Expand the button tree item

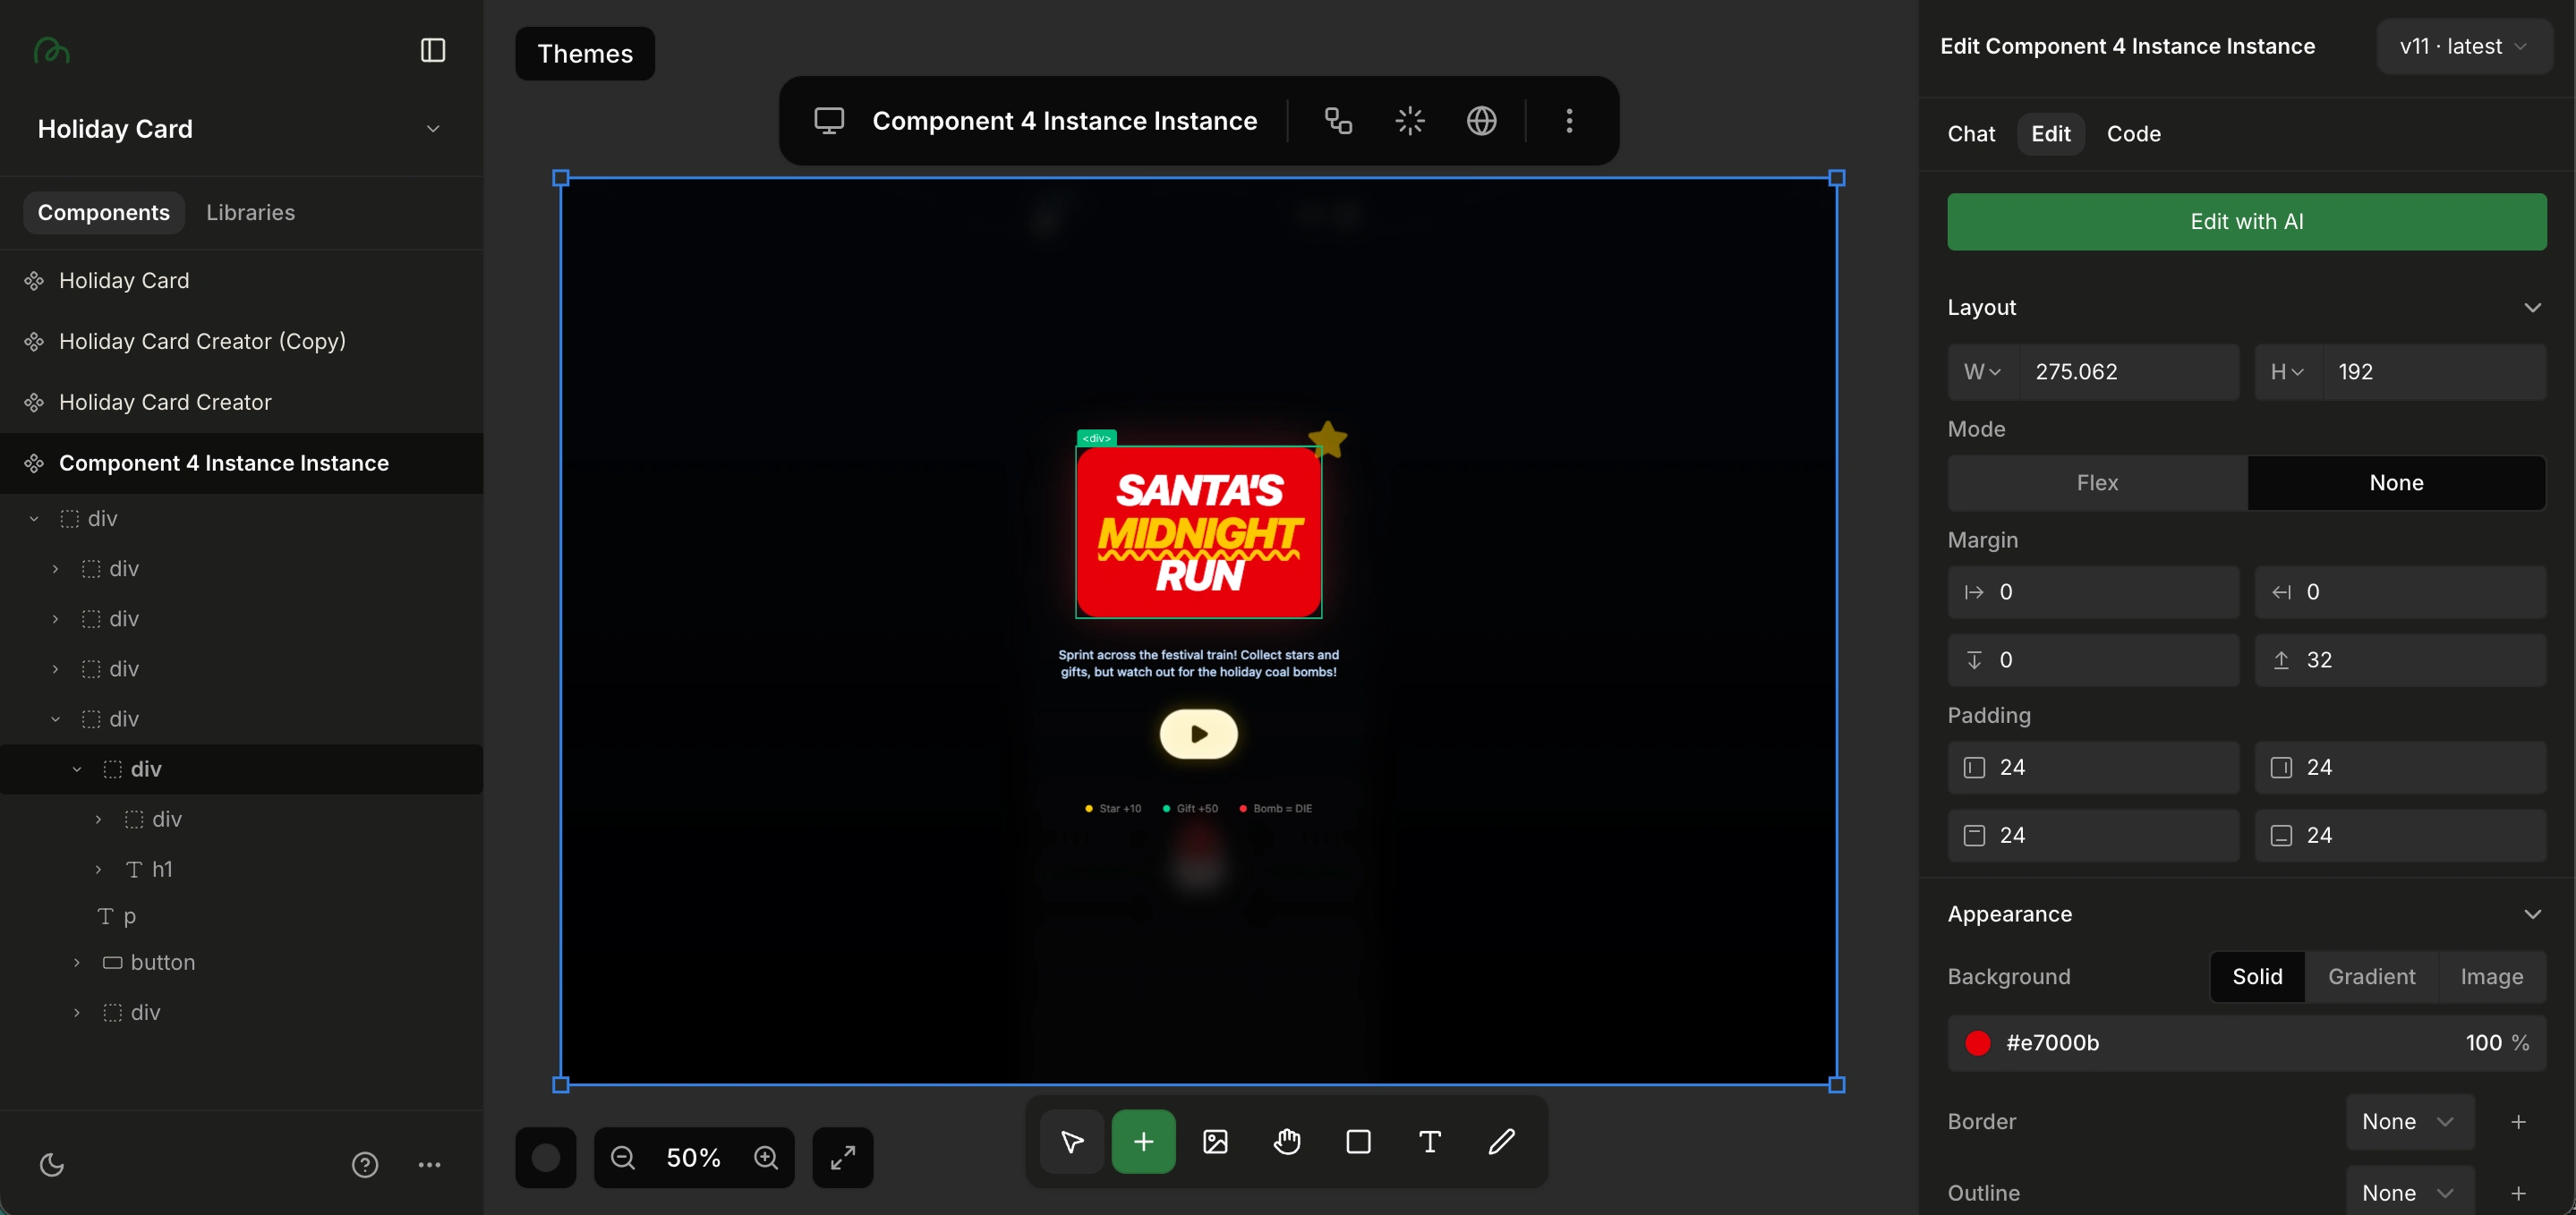coord(77,962)
